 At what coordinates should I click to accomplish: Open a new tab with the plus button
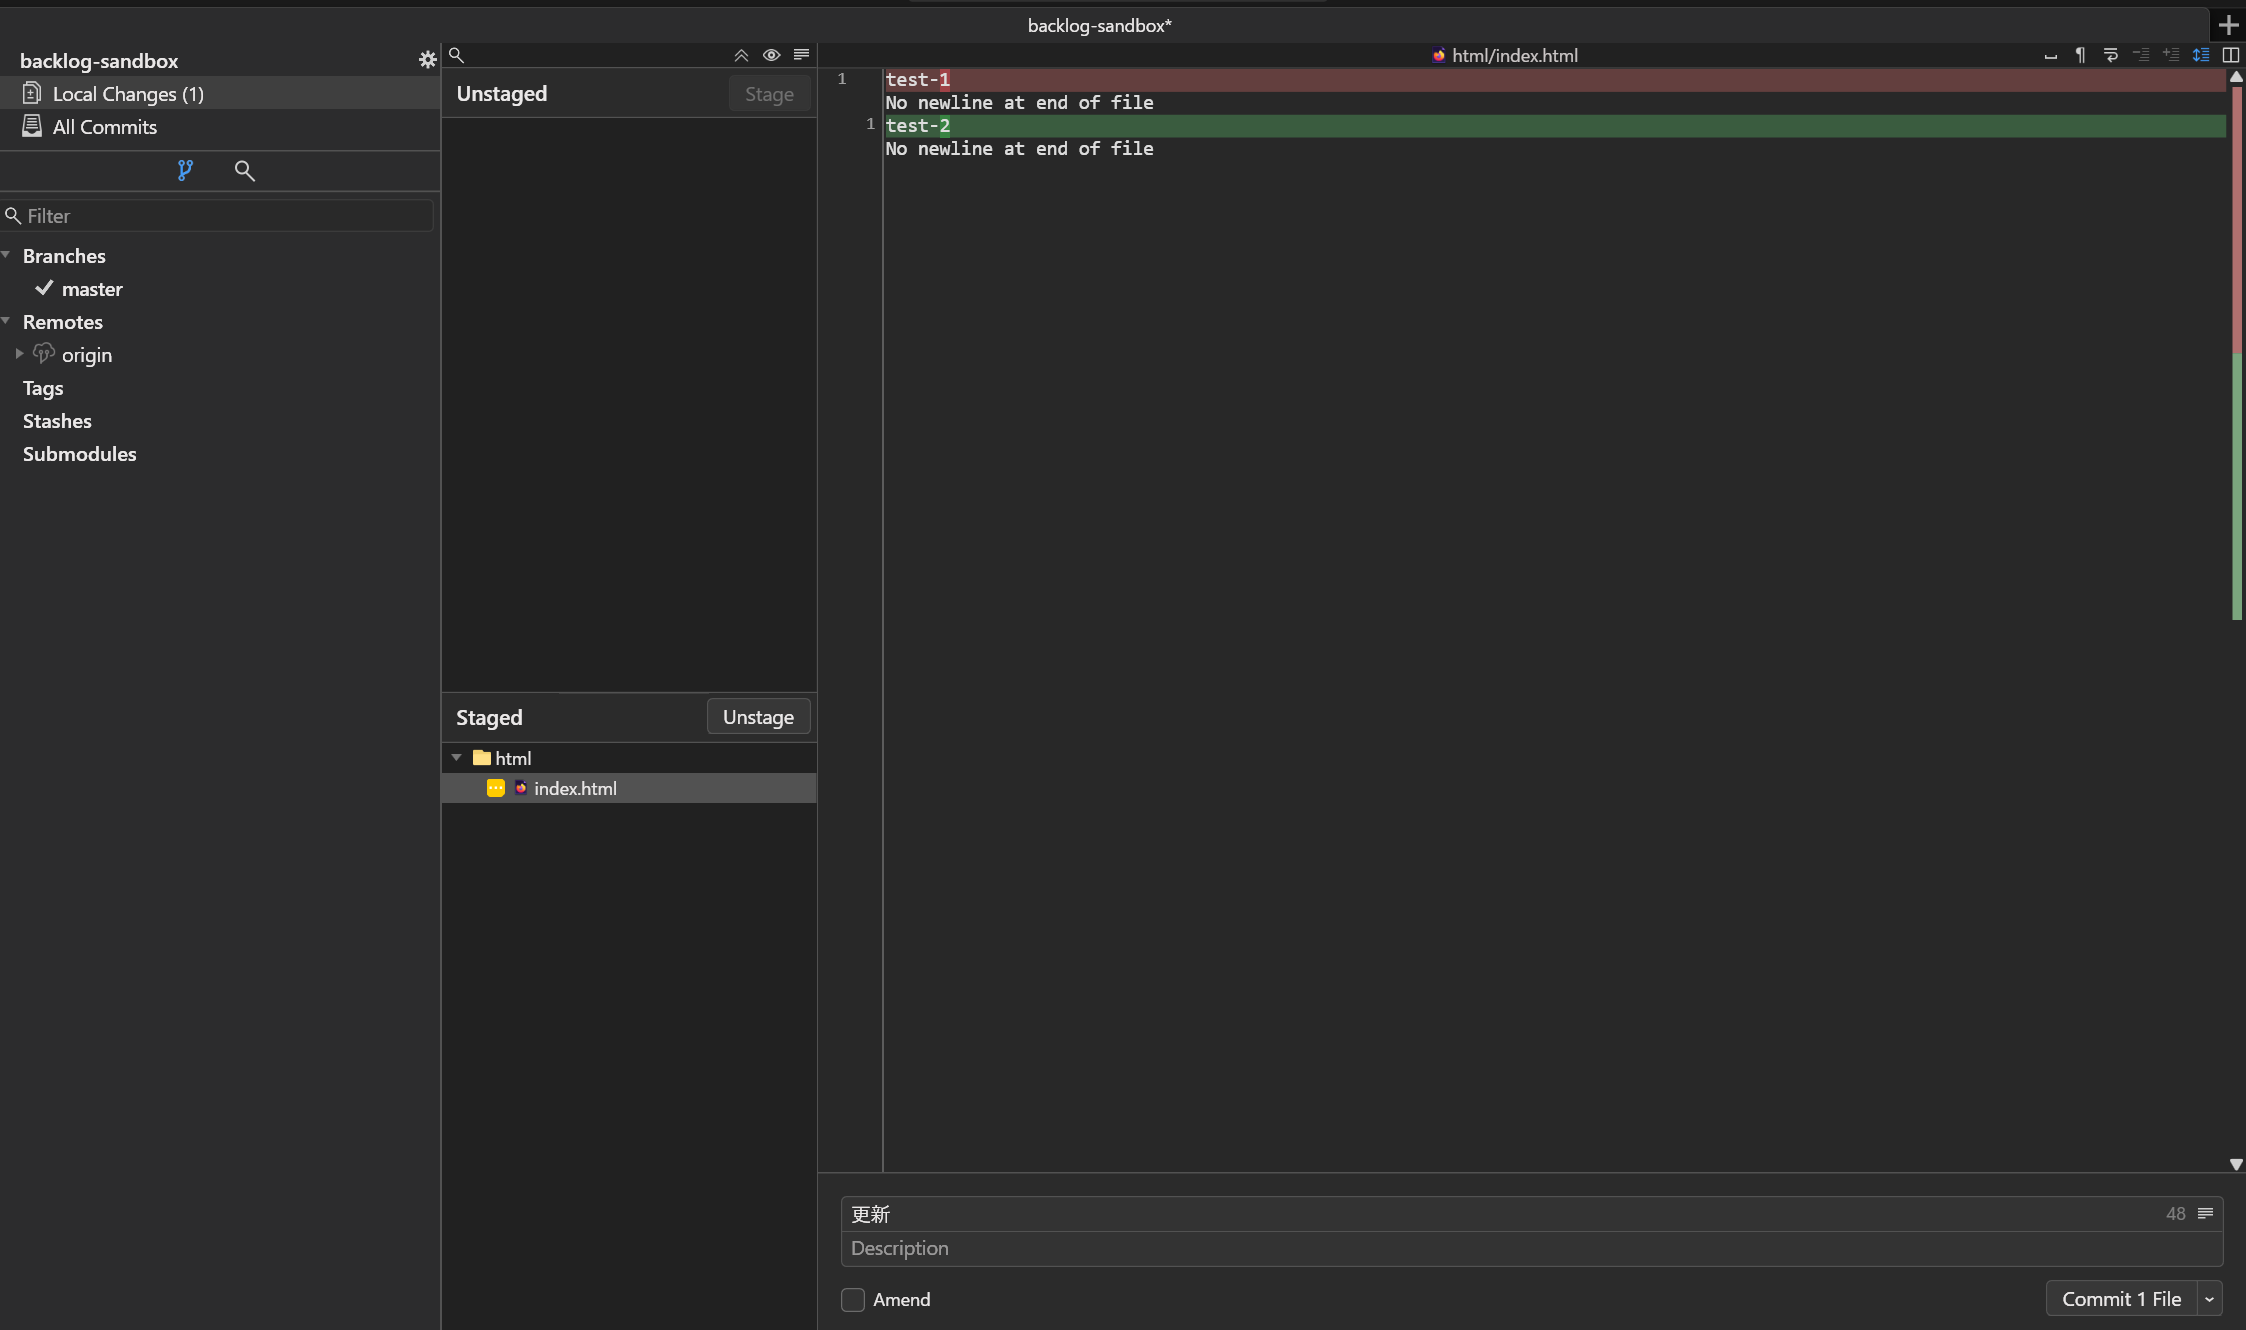pyautogui.click(x=2228, y=24)
